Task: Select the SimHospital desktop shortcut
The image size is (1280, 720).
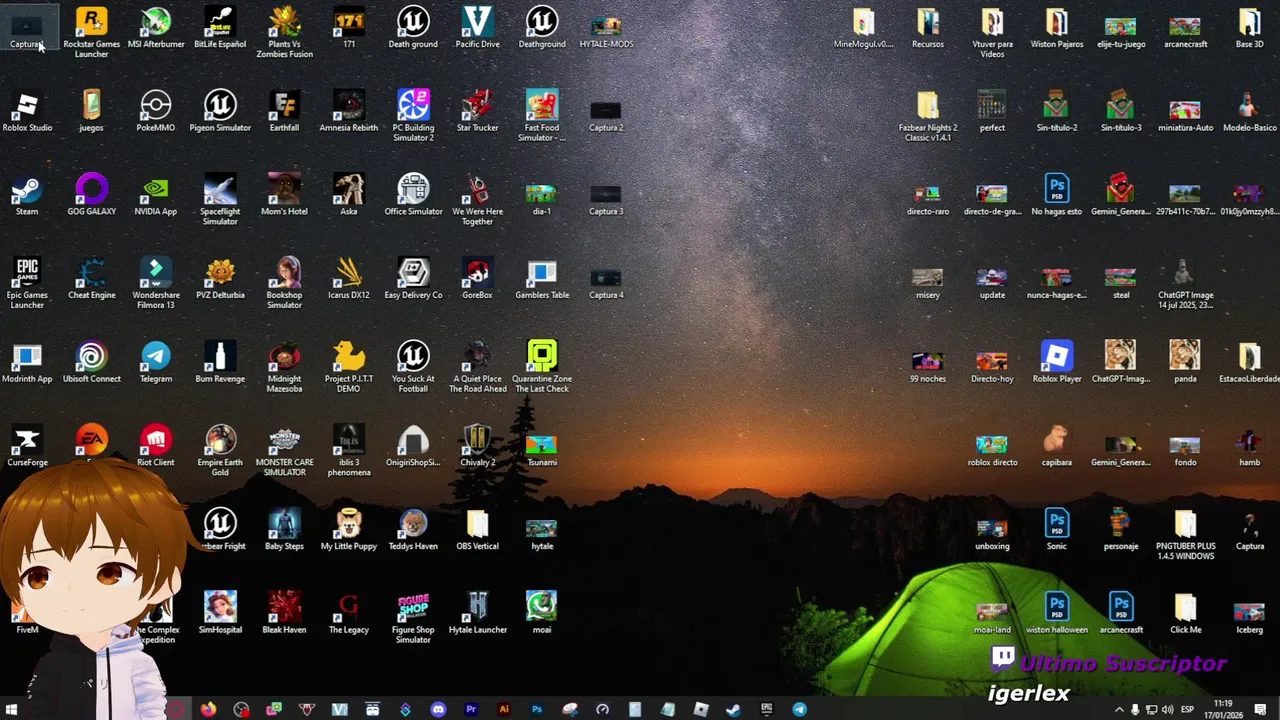Action: click(x=220, y=614)
